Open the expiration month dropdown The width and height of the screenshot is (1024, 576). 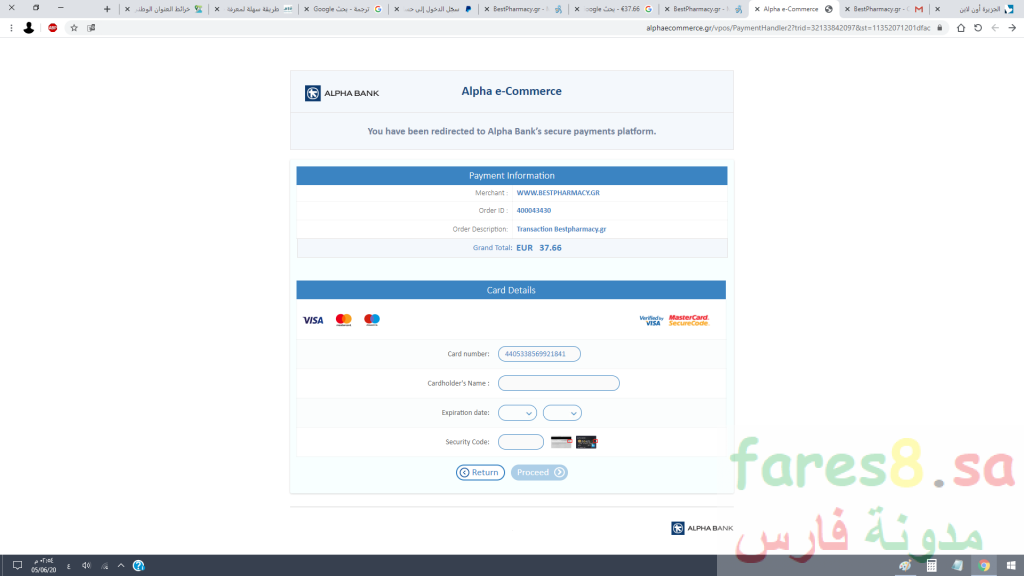(x=517, y=413)
